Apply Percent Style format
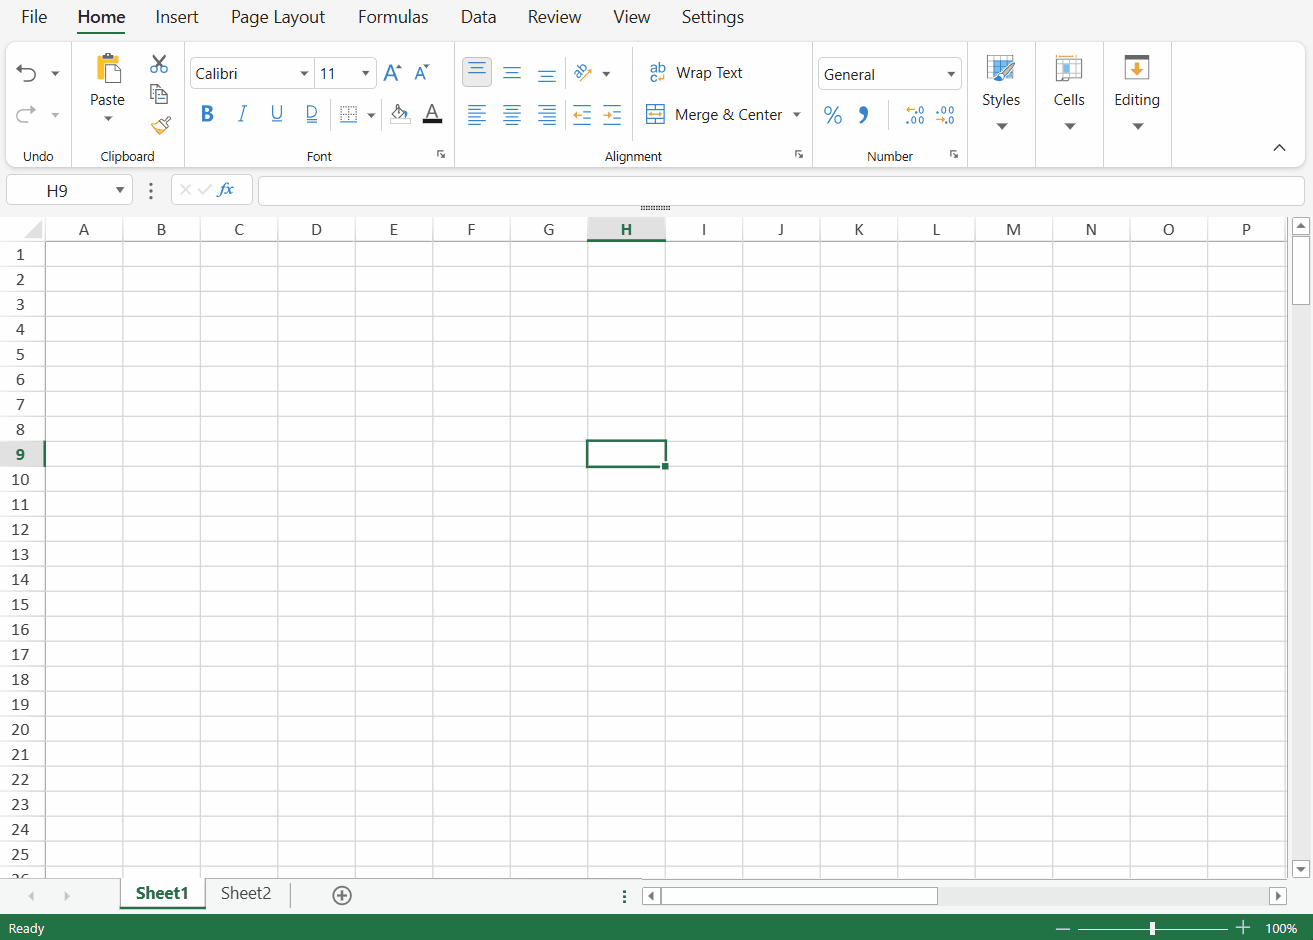Image resolution: width=1313 pixels, height=940 pixels. click(833, 115)
